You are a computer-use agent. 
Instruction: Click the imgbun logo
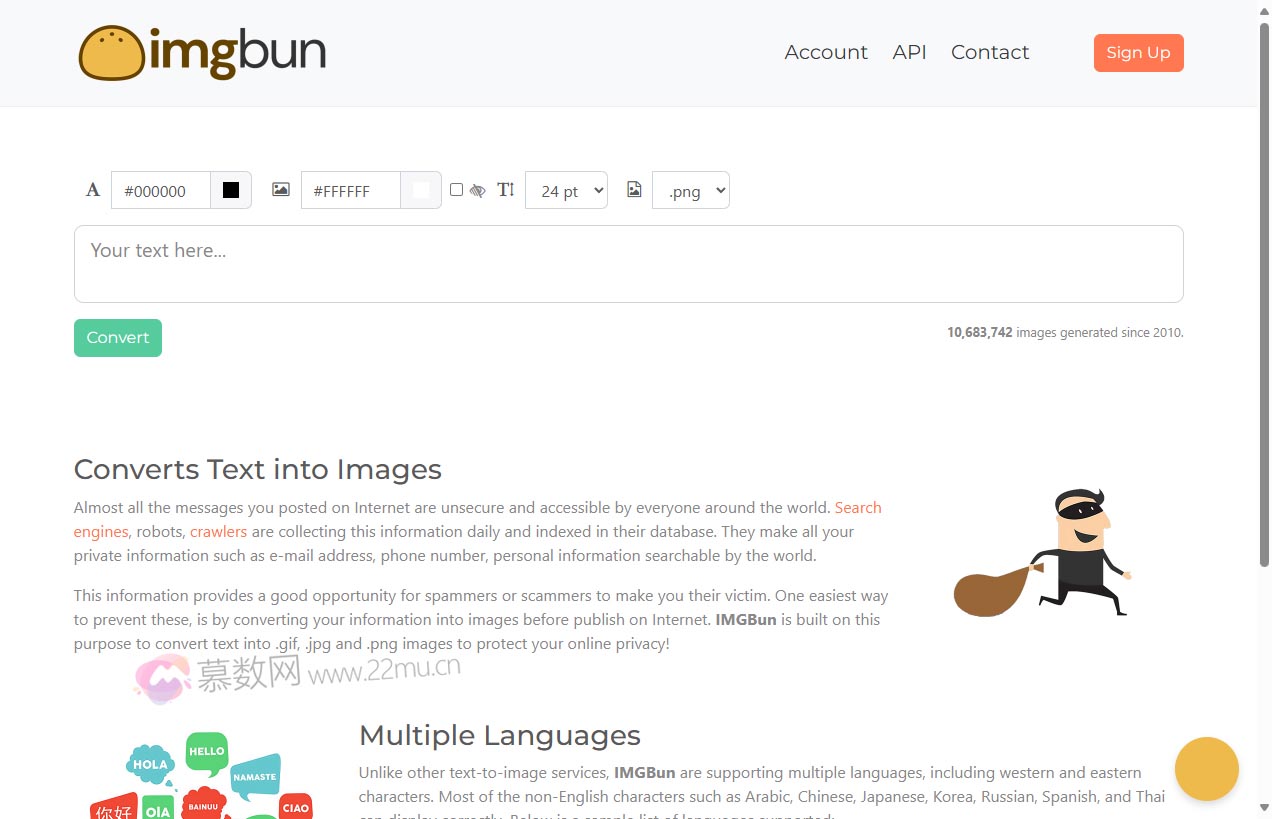point(202,53)
